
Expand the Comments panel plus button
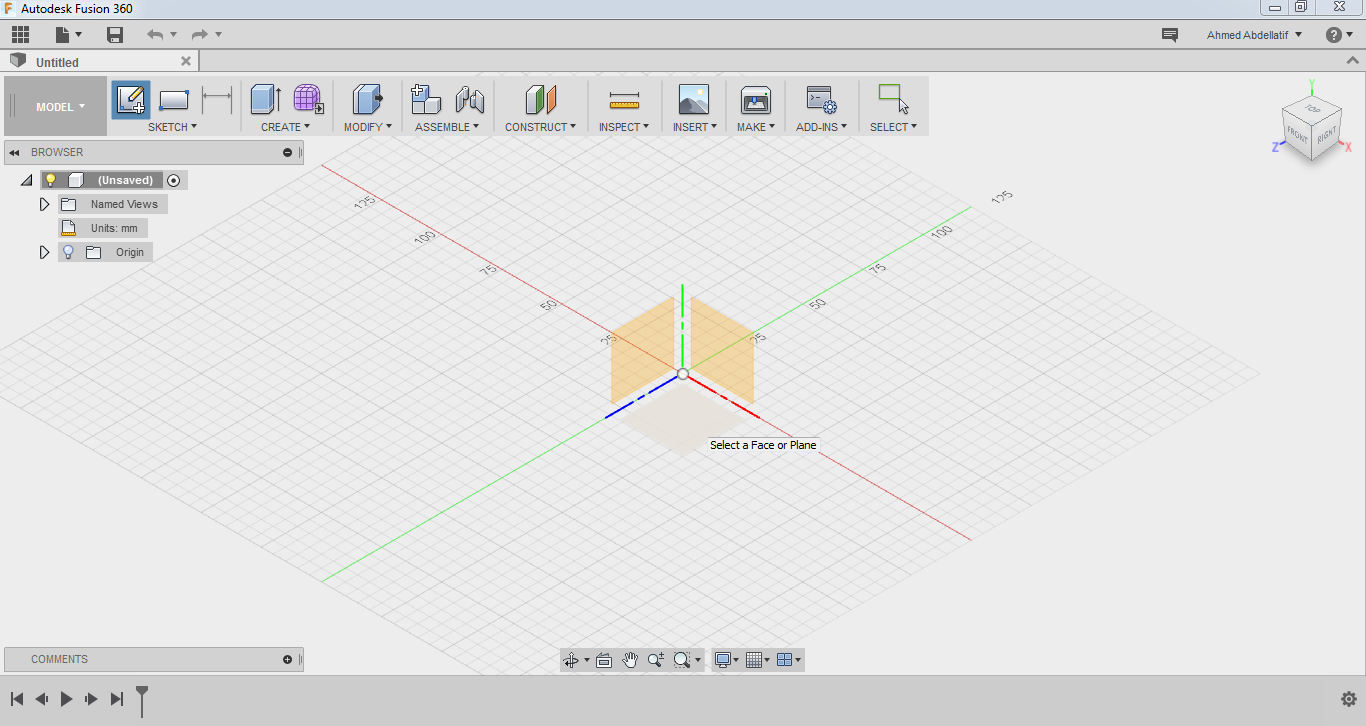pyautogui.click(x=288, y=659)
